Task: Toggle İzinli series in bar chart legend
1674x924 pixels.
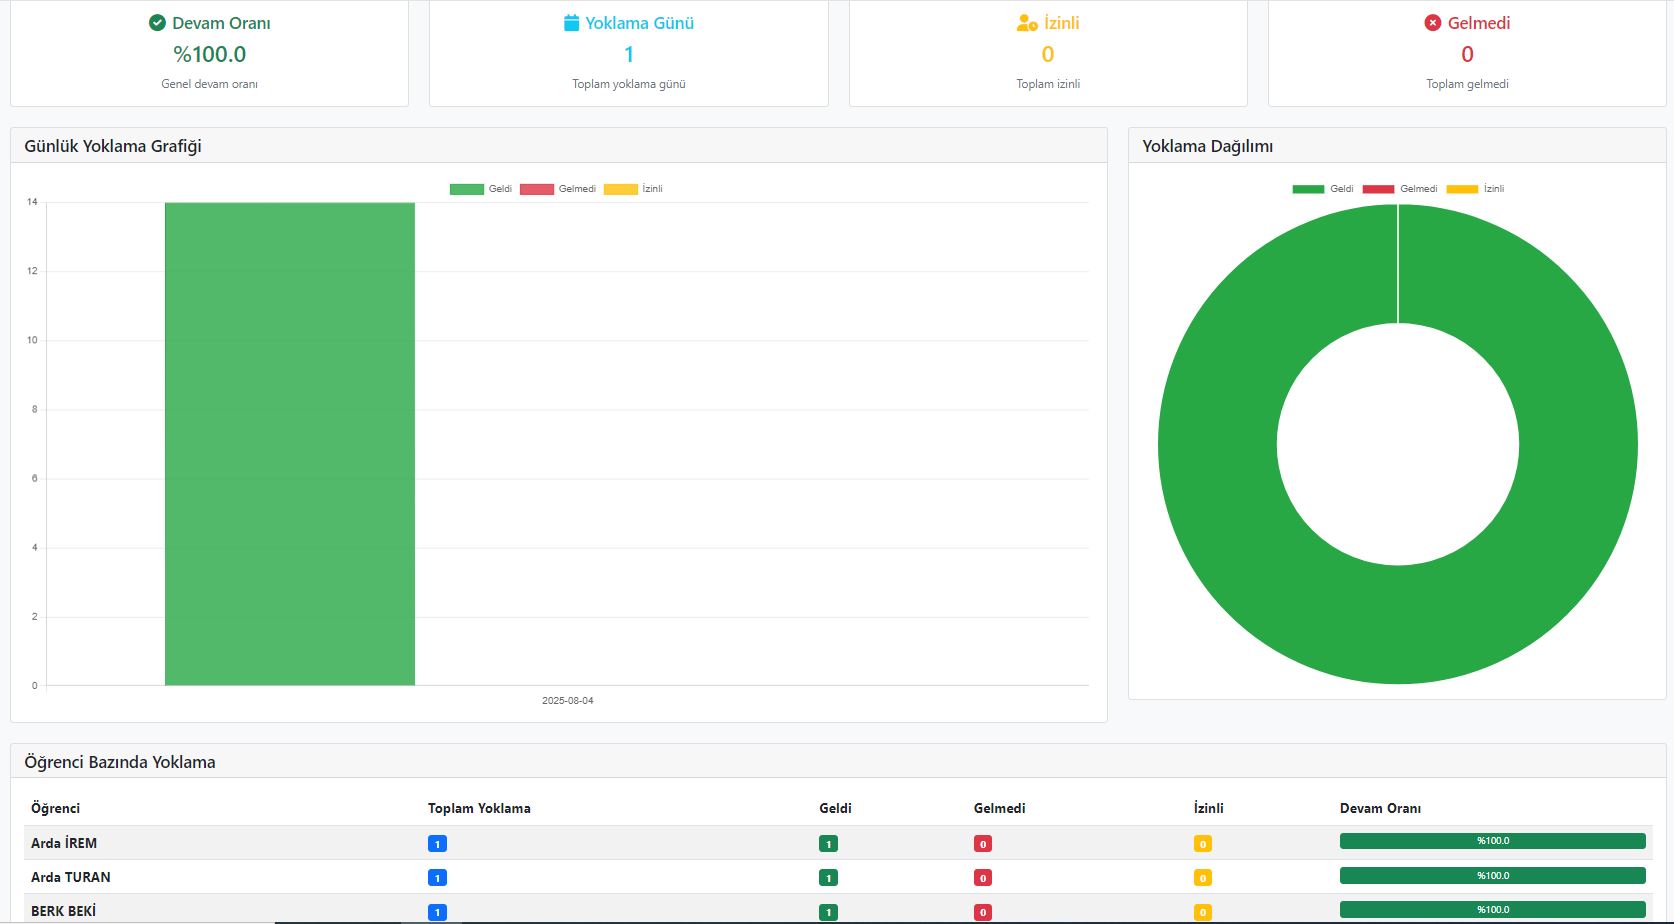Action: [634, 189]
